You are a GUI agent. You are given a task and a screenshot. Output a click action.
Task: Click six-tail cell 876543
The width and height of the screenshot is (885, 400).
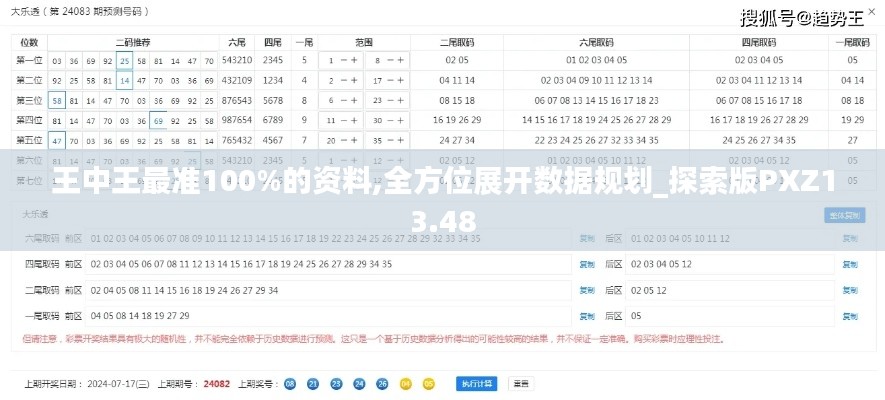click(x=237, y=100)
